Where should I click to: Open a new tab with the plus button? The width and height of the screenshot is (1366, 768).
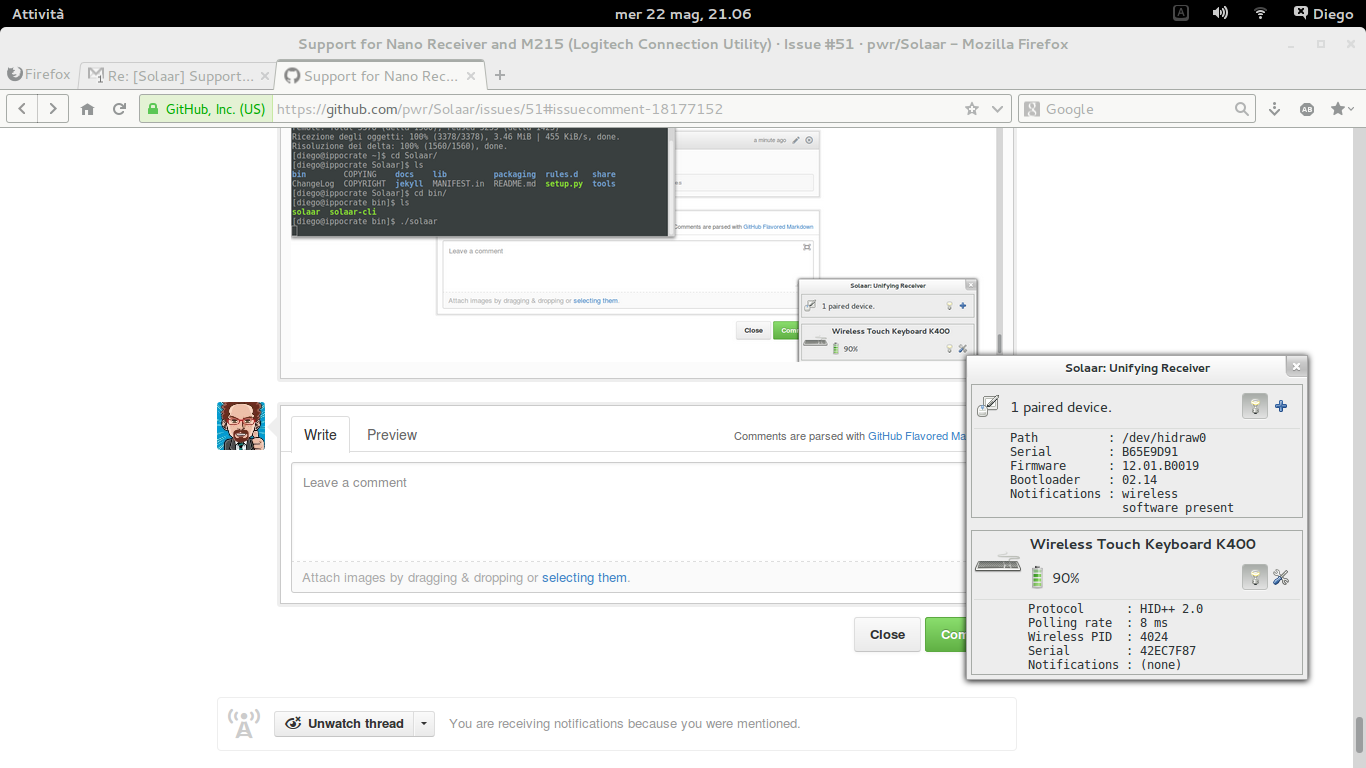pyautogui.click(x=500, y=75)
